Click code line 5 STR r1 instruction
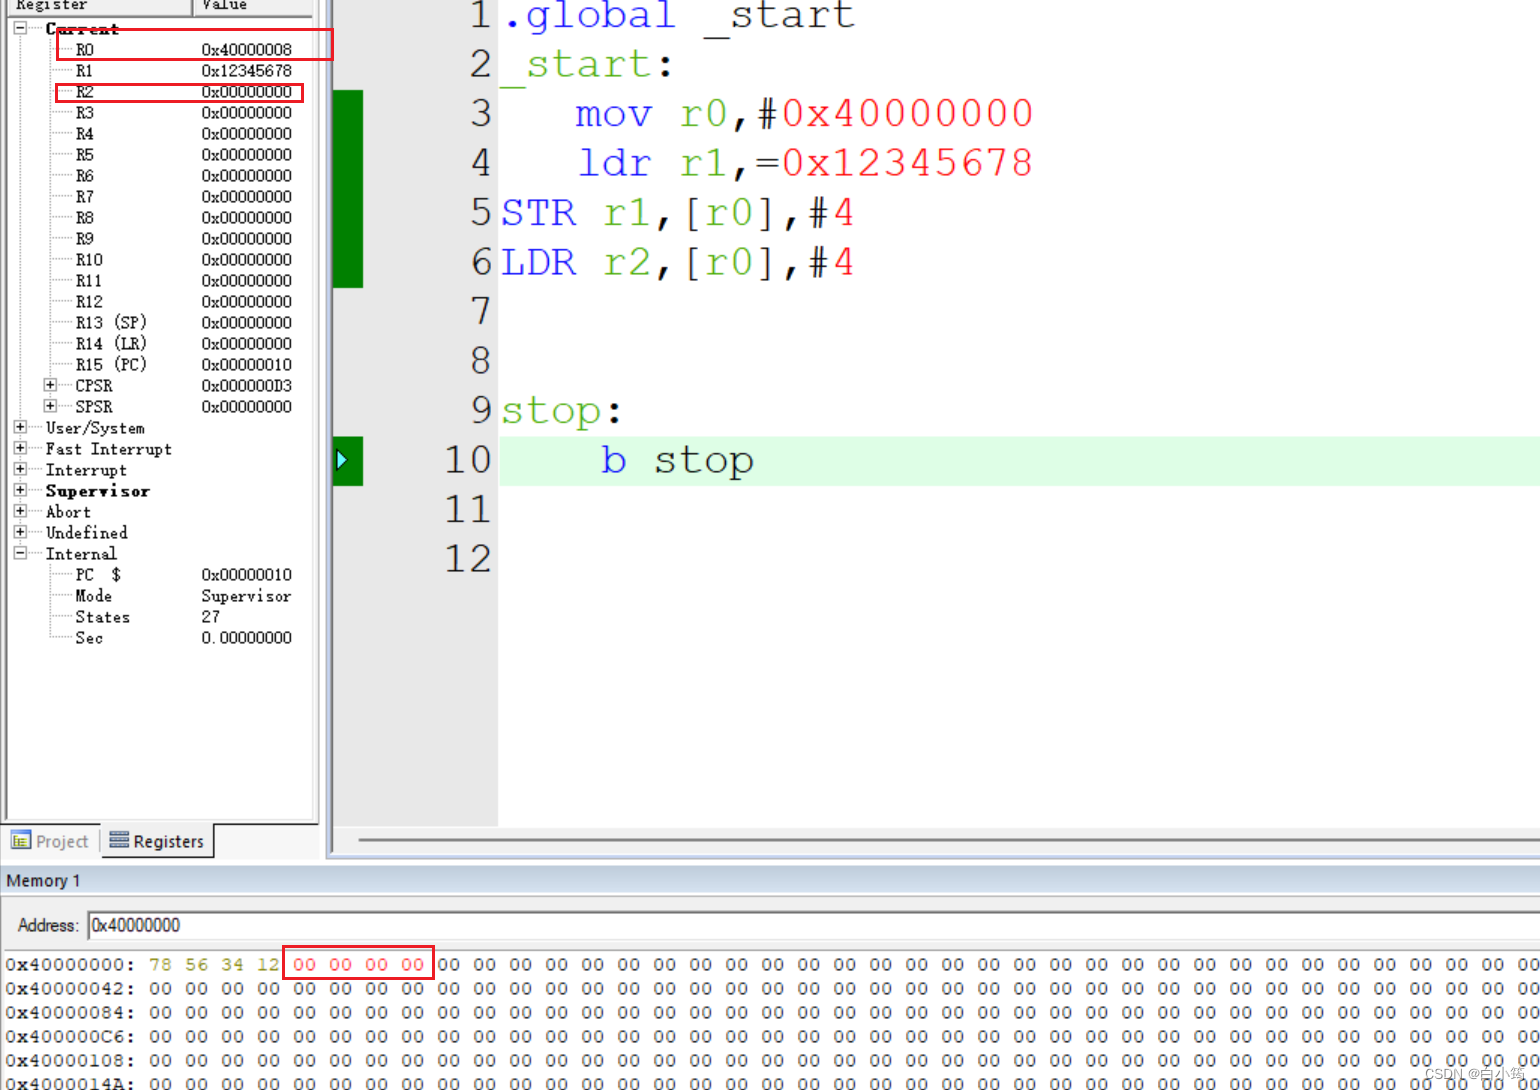 [x=677, y=213]
